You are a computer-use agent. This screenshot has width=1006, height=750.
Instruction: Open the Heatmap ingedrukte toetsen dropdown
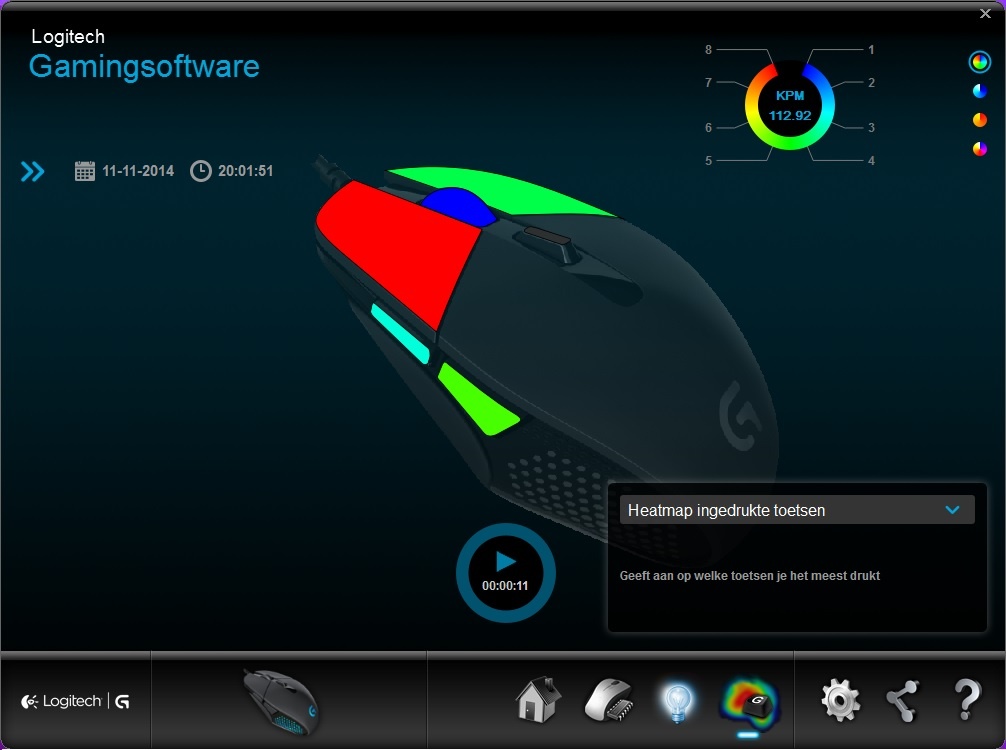click(x=797, y=510)
